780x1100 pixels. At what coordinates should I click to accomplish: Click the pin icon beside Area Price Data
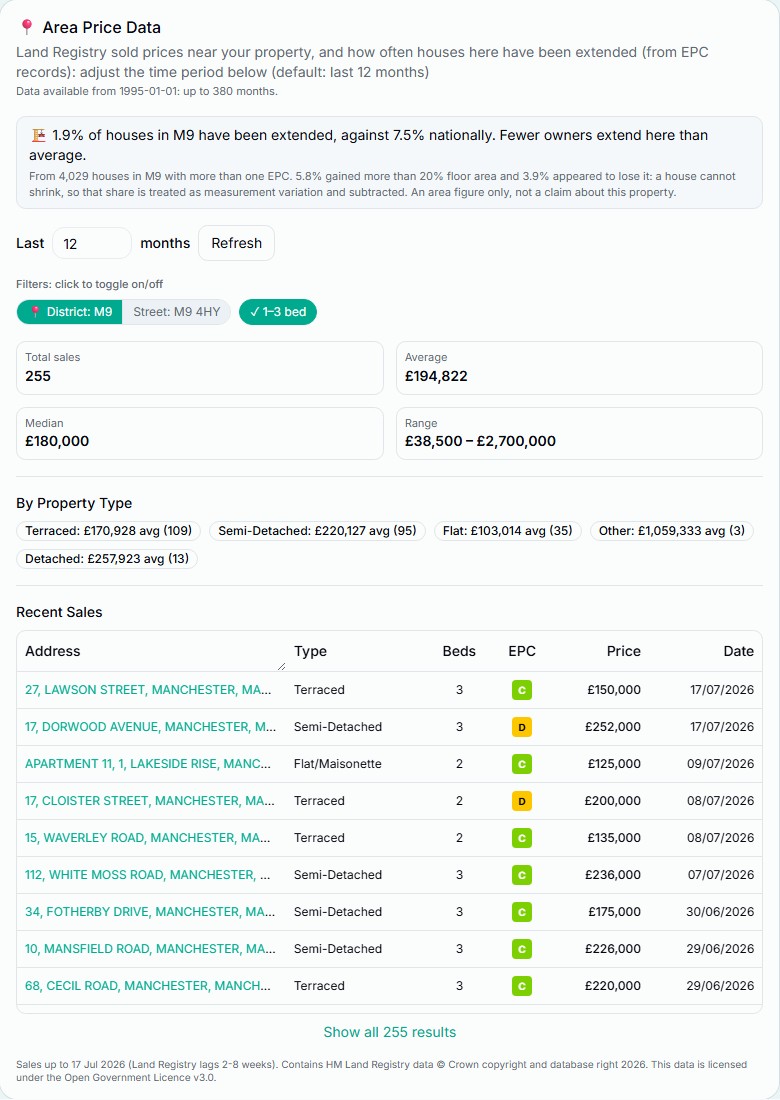(27, 27)
